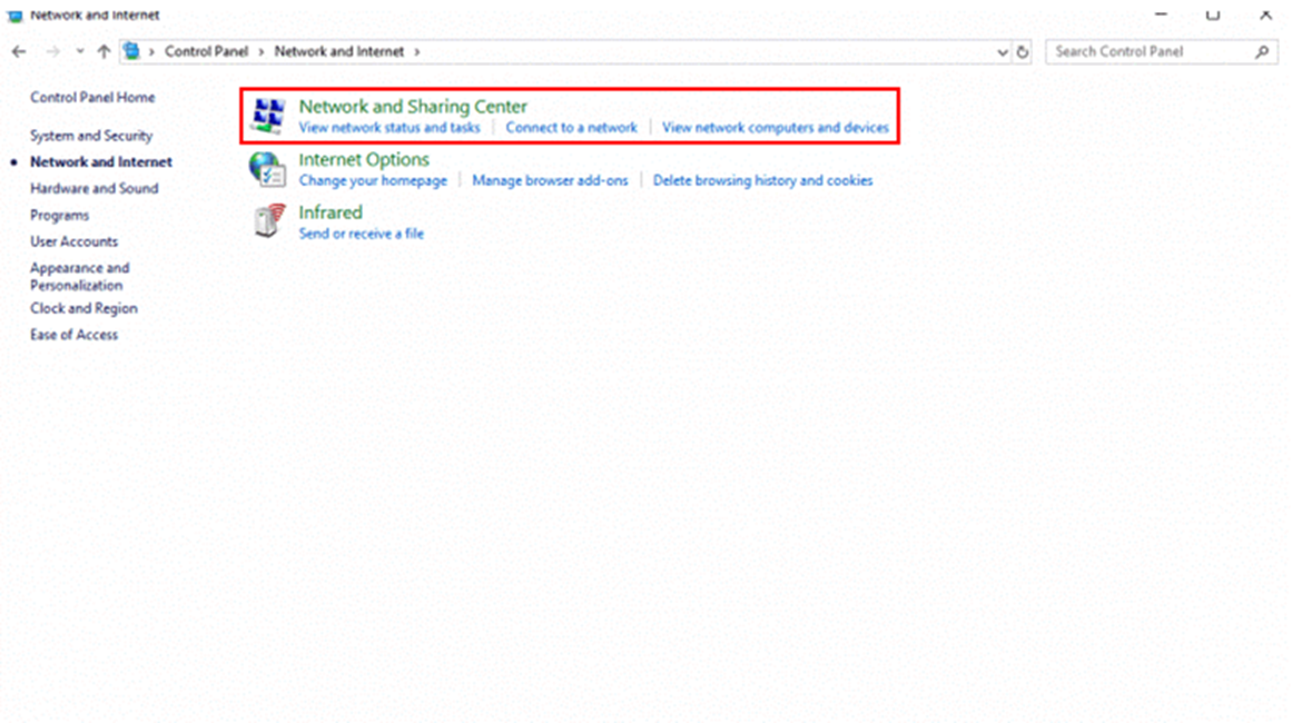1292x723 pixels.
Task: Click the Network and Sharing Center icon
Action: 268,116
